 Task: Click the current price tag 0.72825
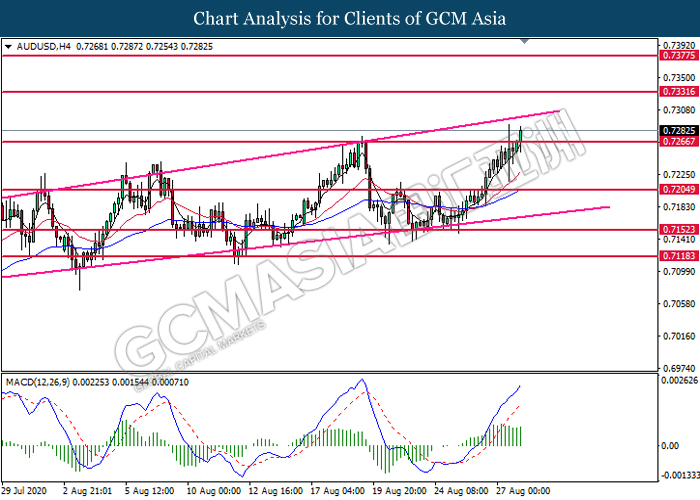coord(679,130)
